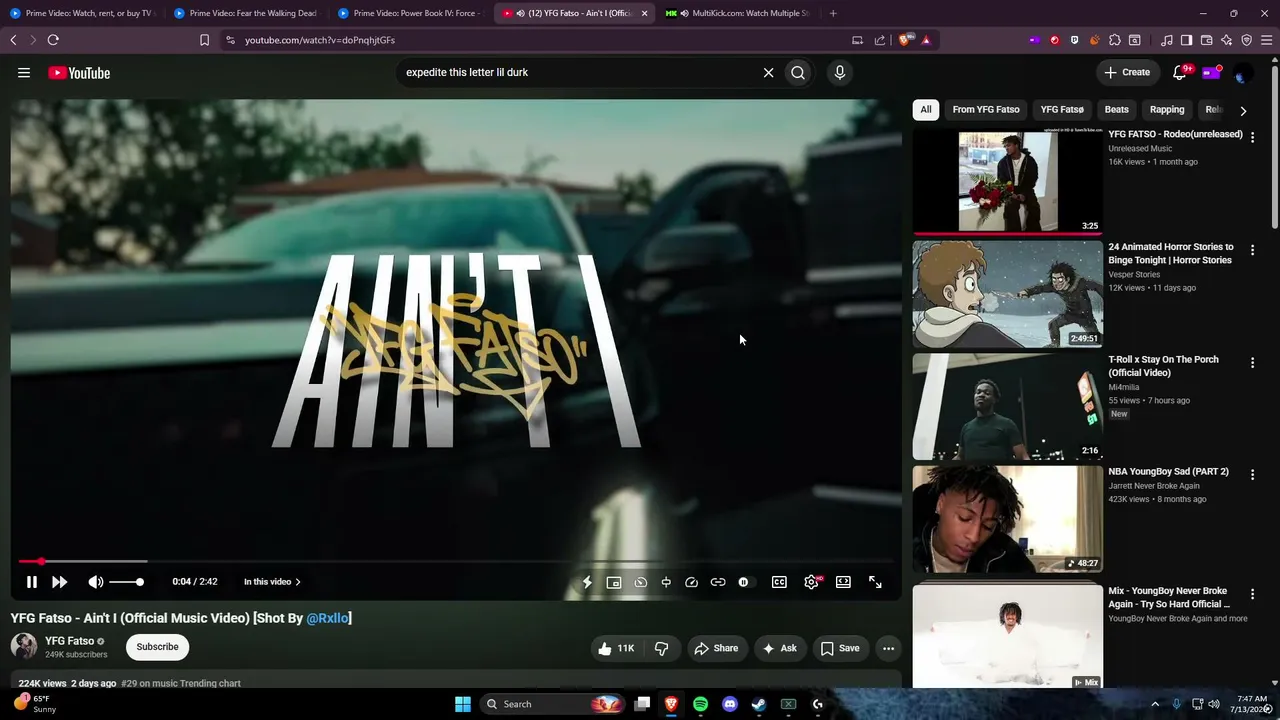Save the video to a playlist

click(840, 648)
